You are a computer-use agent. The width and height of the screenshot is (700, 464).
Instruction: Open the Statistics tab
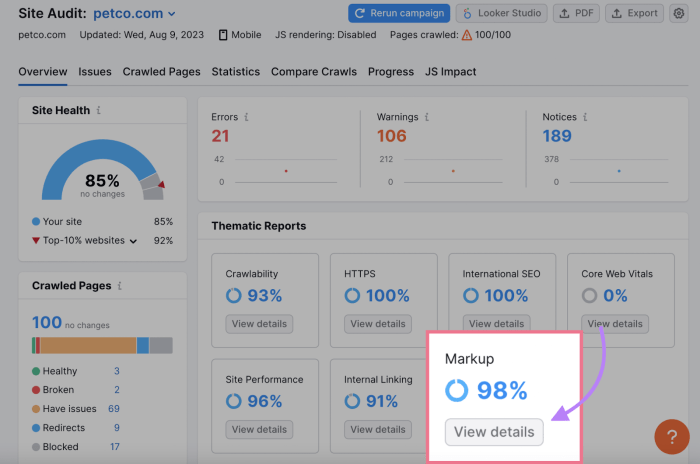[x=236, y=72]
